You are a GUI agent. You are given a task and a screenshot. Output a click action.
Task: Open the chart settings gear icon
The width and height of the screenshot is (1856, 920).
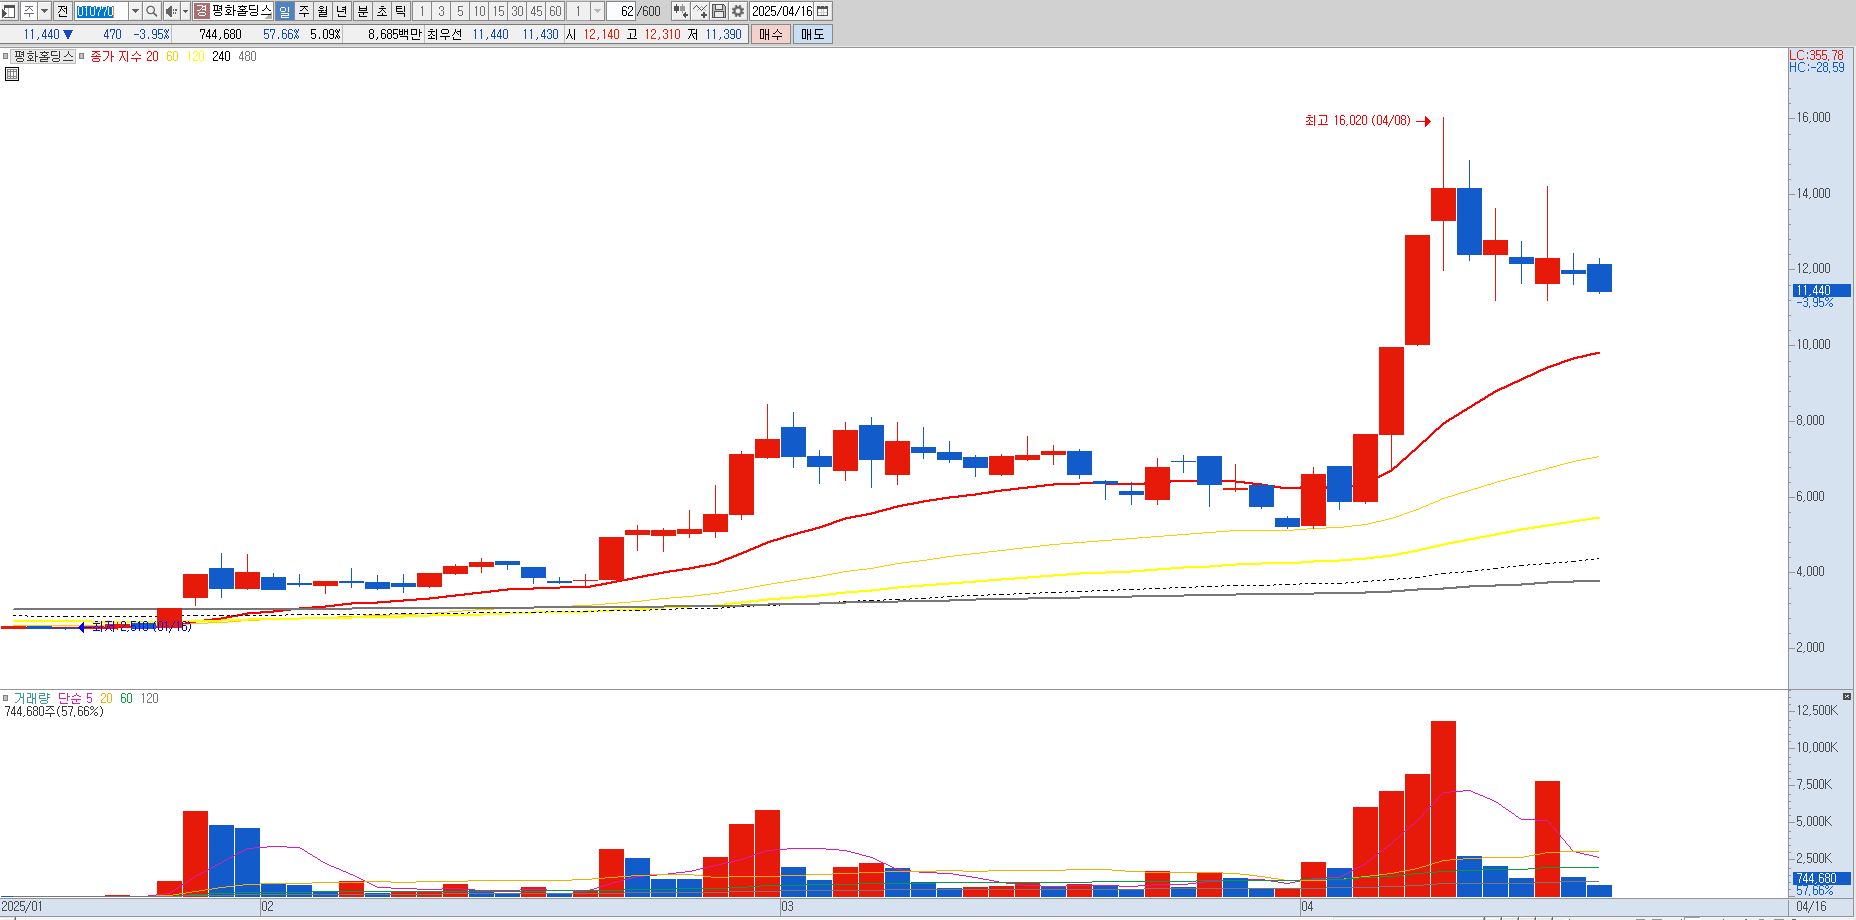coord(738,11)
